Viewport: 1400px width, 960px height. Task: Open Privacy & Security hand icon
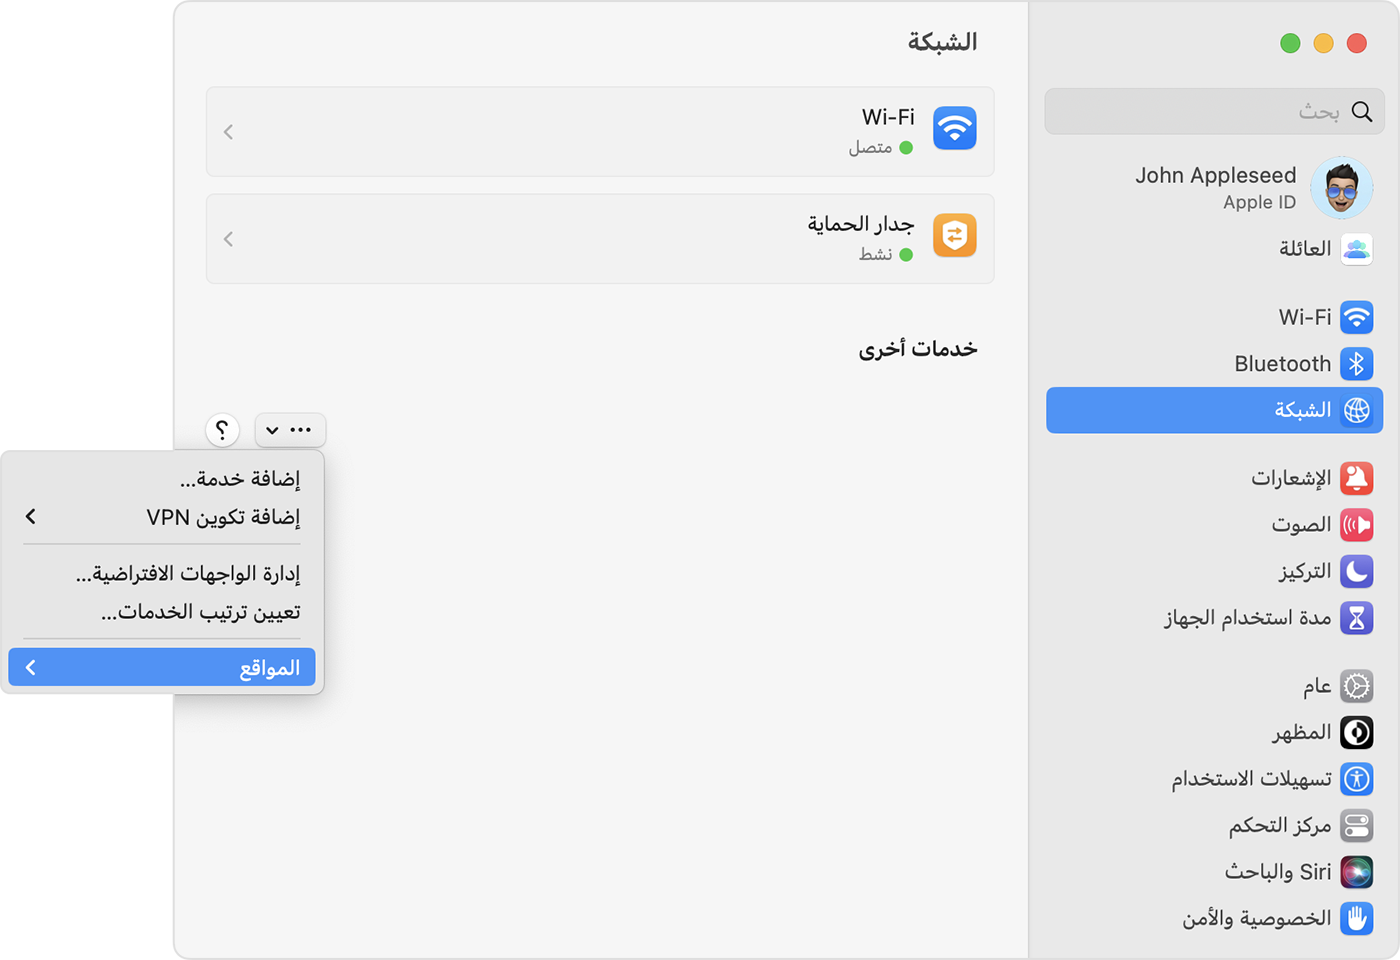tap(1356, 918)
